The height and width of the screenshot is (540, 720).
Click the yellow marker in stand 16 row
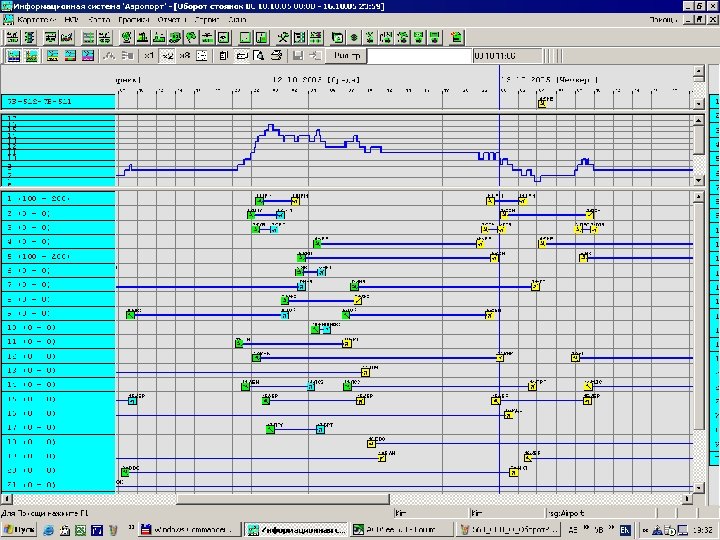(x=508, y=415)
